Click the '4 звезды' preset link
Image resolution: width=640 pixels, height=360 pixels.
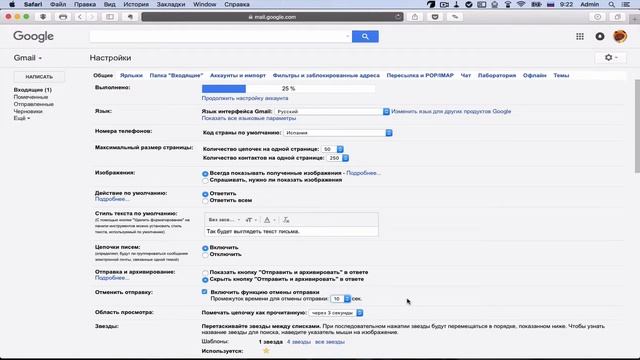[299, 342]
